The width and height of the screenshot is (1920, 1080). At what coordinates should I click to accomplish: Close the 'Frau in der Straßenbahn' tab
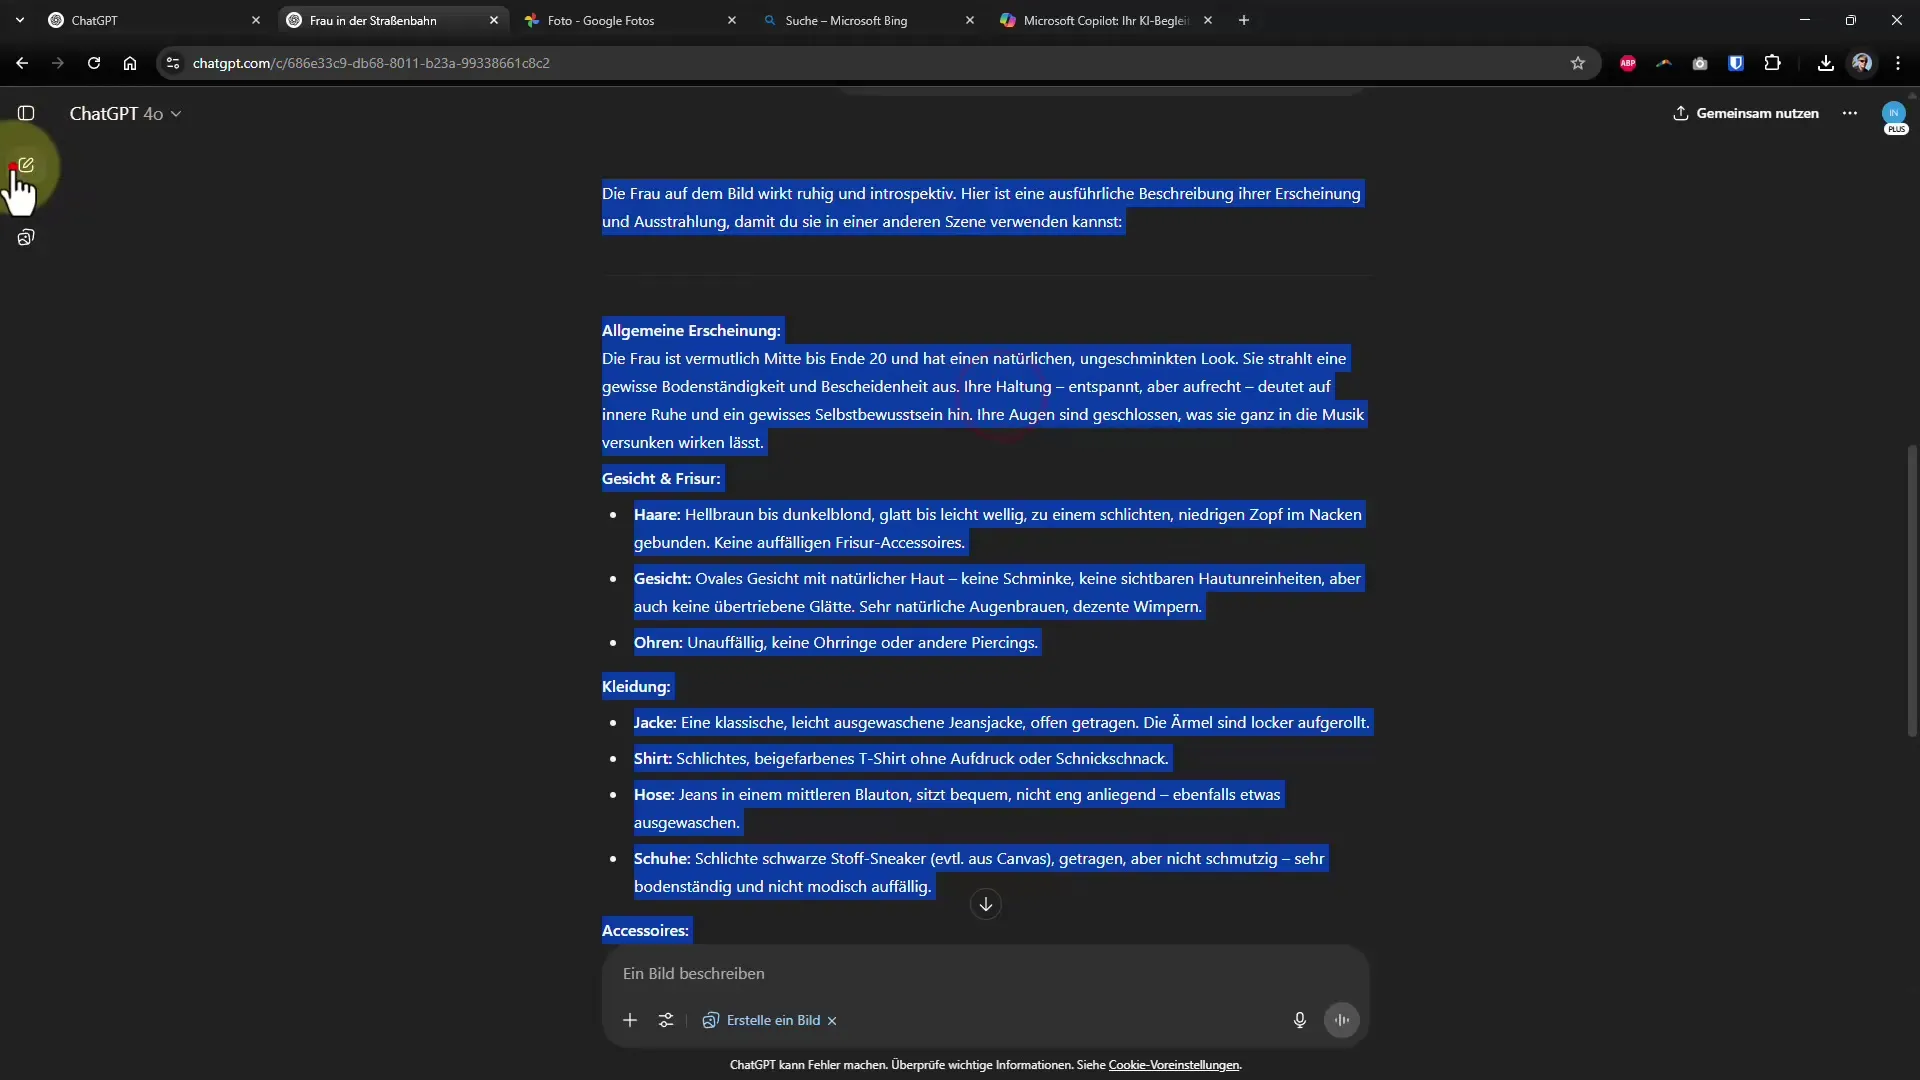tap(494, 20)
